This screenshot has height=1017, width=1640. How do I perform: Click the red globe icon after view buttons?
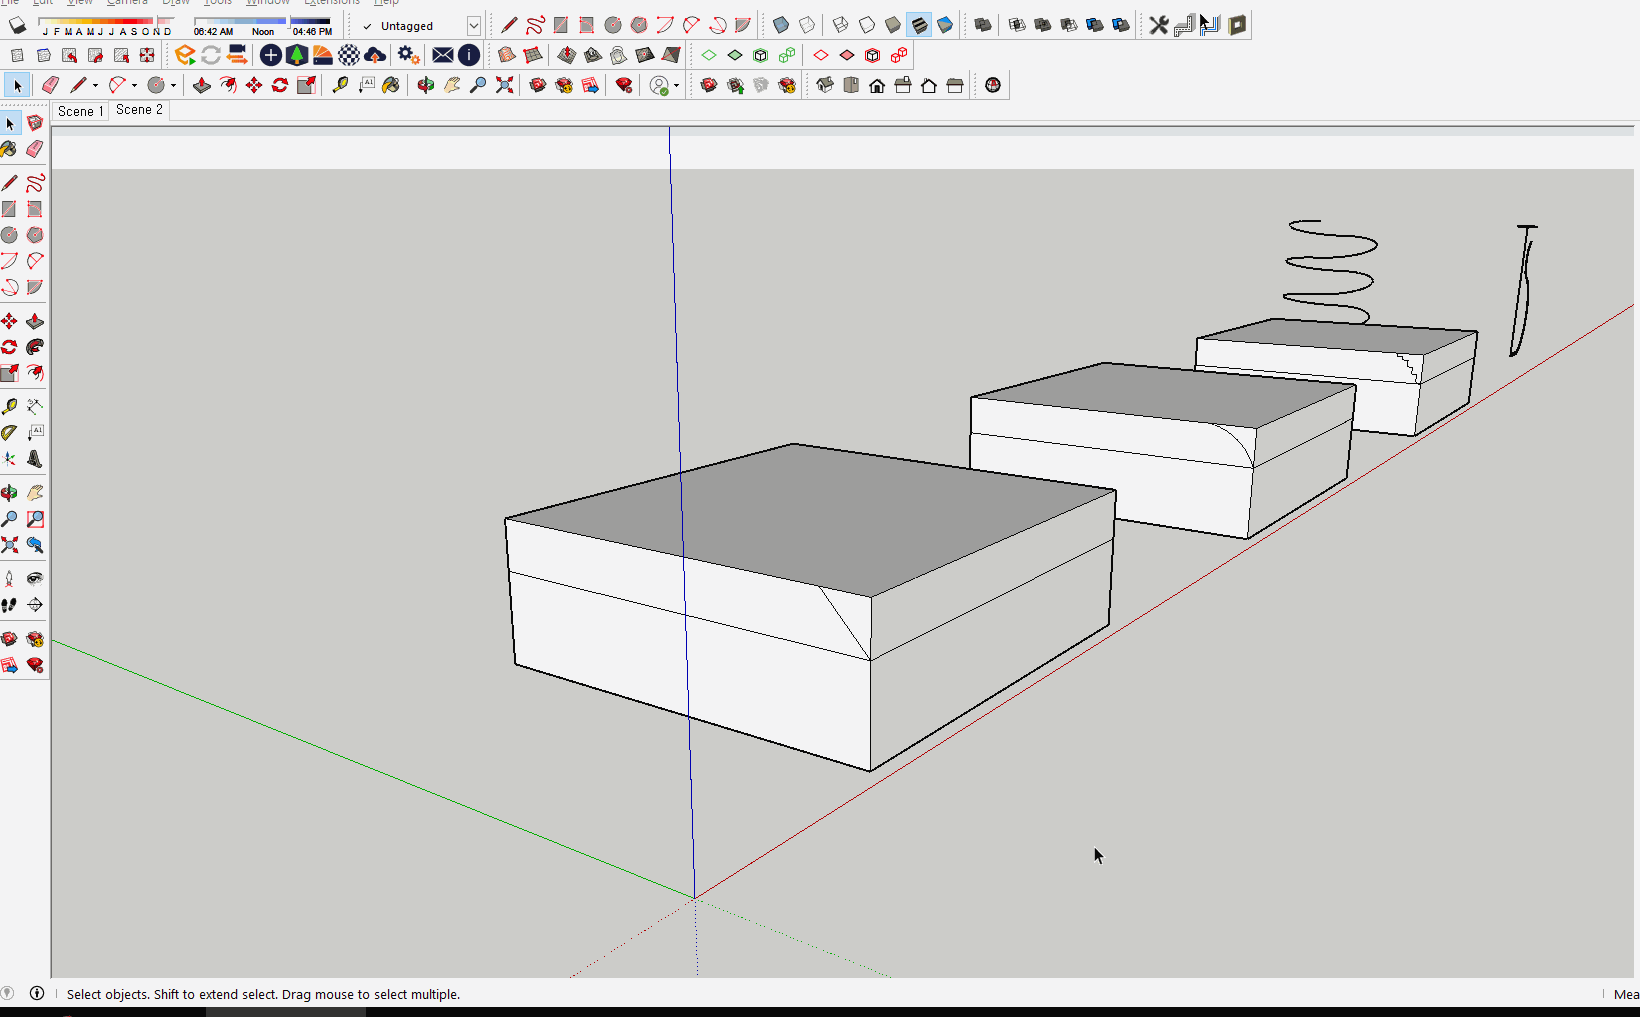coord(993,85)
